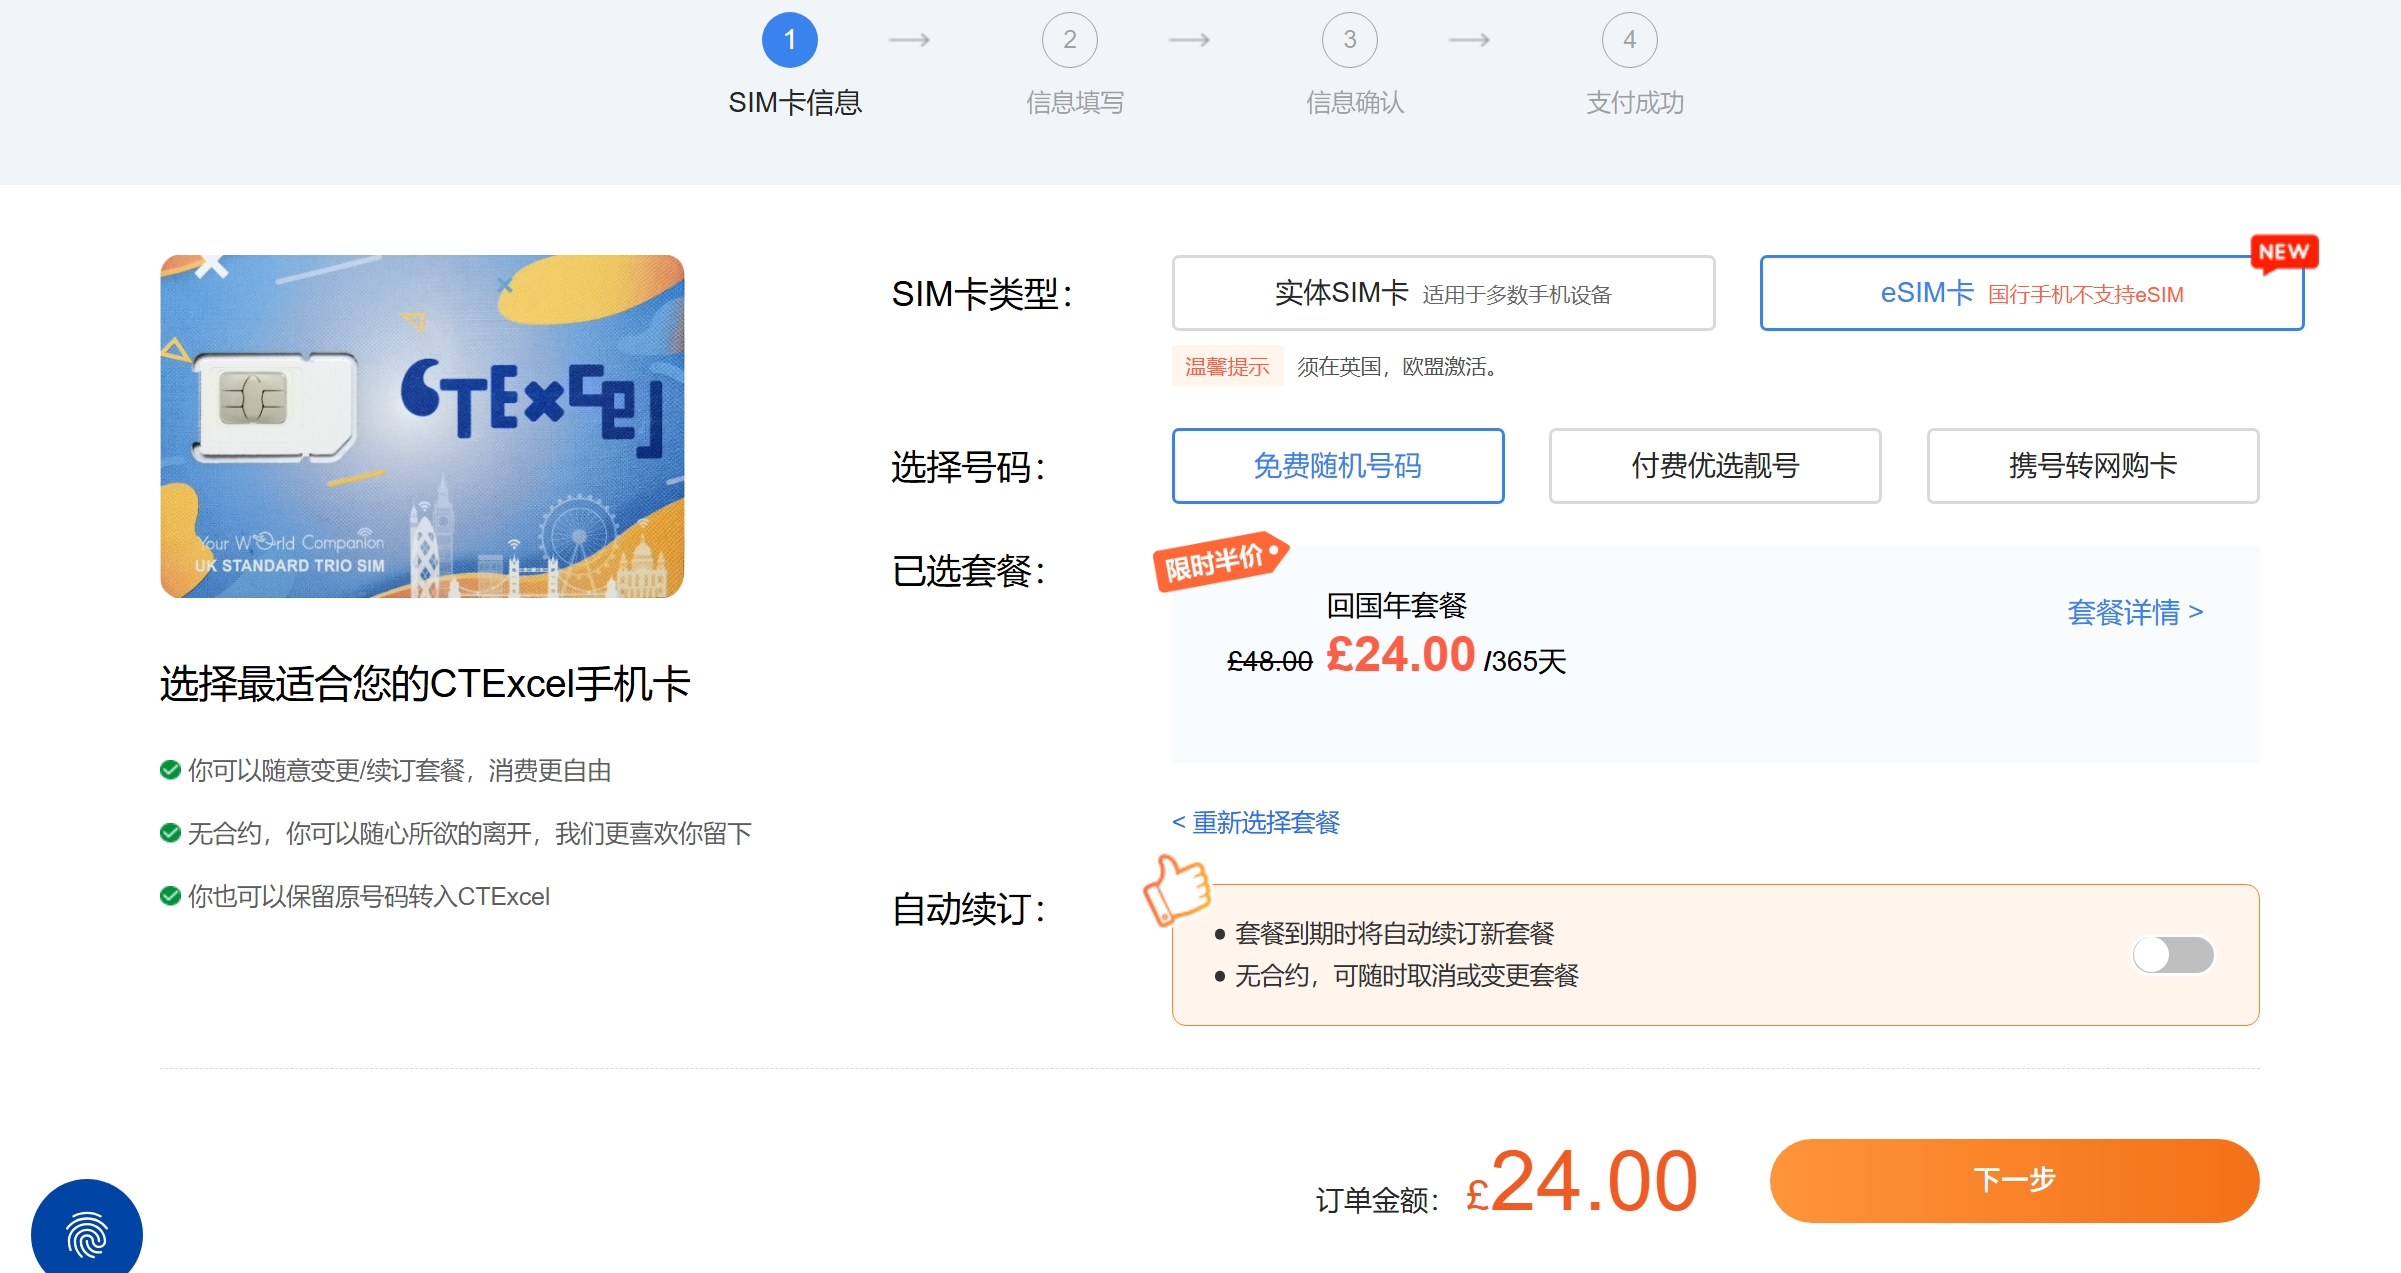Expand 重新选择套餐 to reselect a plan

pos(1256,823)
